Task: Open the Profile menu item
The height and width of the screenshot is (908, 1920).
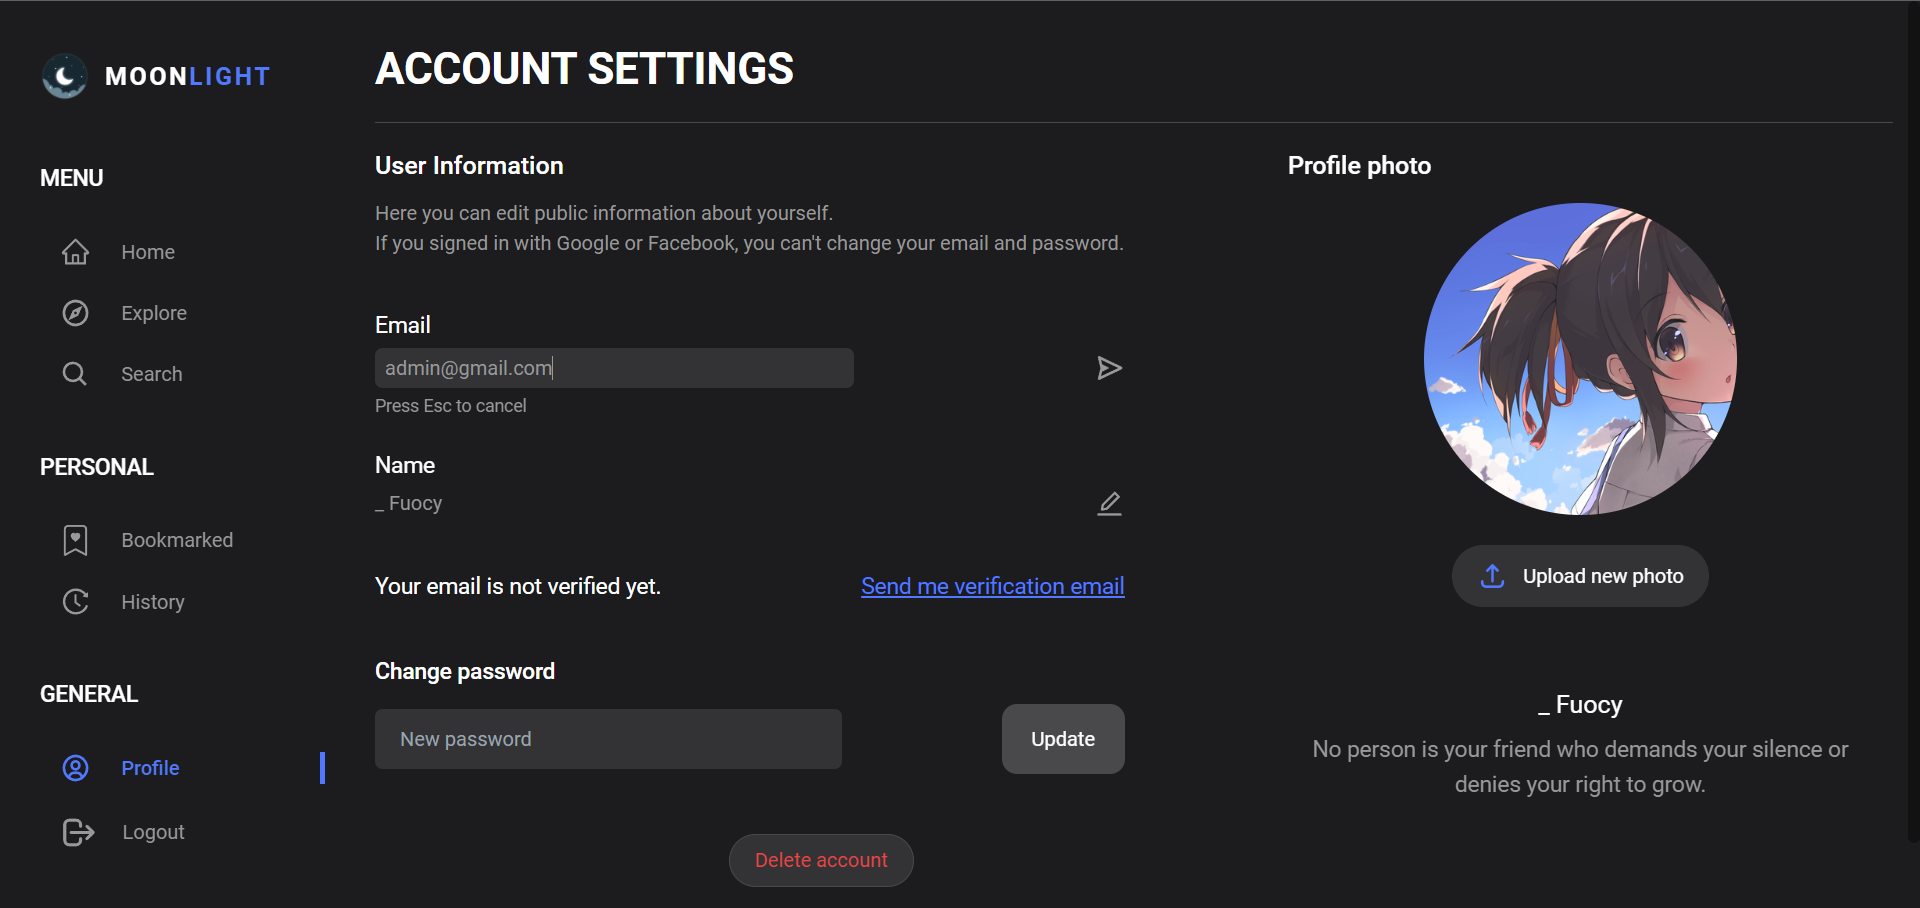Action: 150,768
